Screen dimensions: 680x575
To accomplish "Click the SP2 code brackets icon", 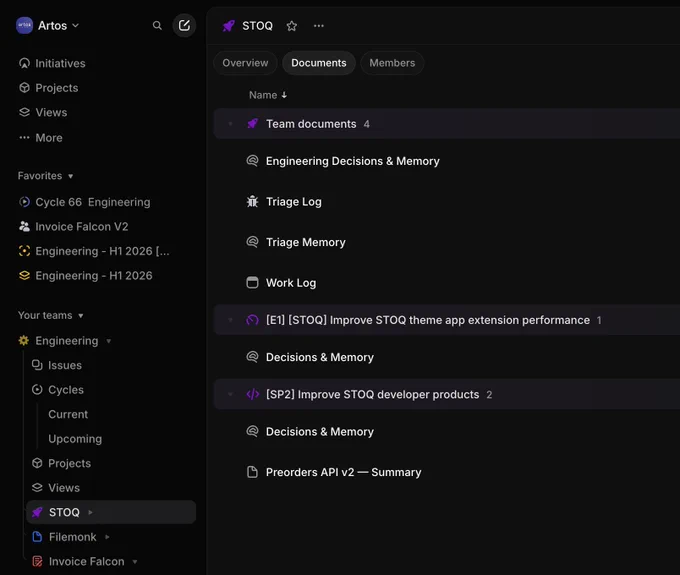I will pyautogui.click(x=252, y=394).
